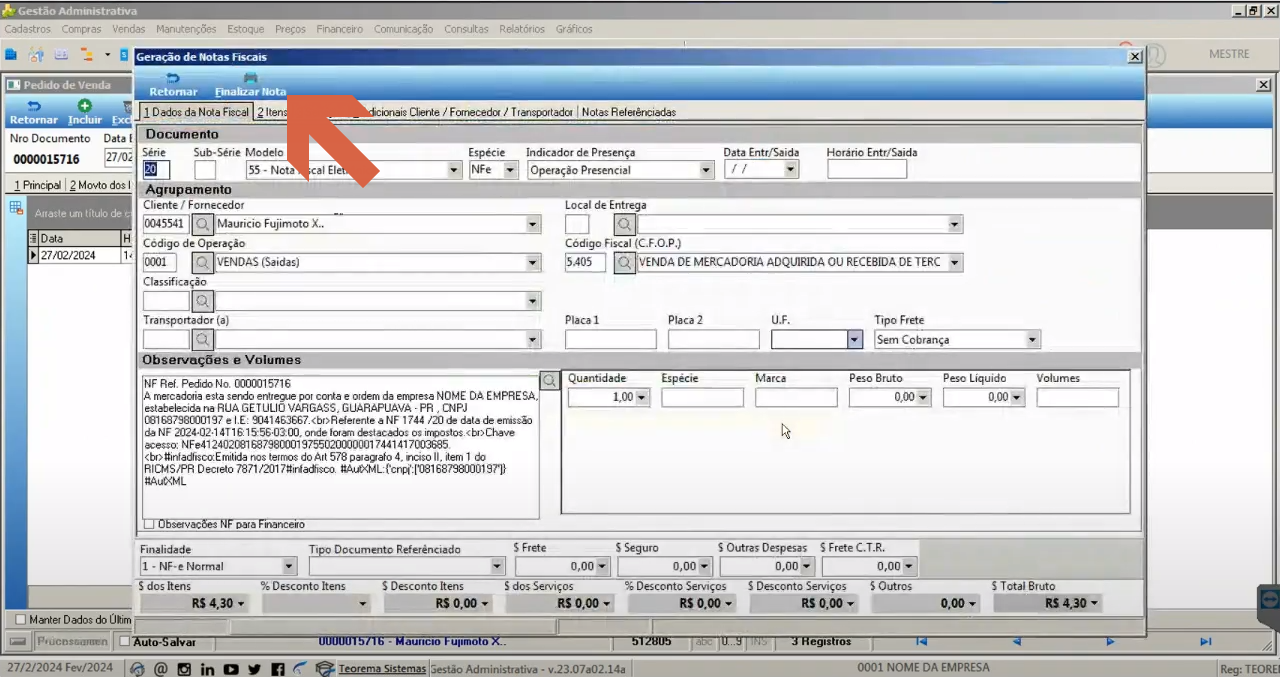Check Manter Dados do Último option
1280x677 pixels.
[20, 620]
